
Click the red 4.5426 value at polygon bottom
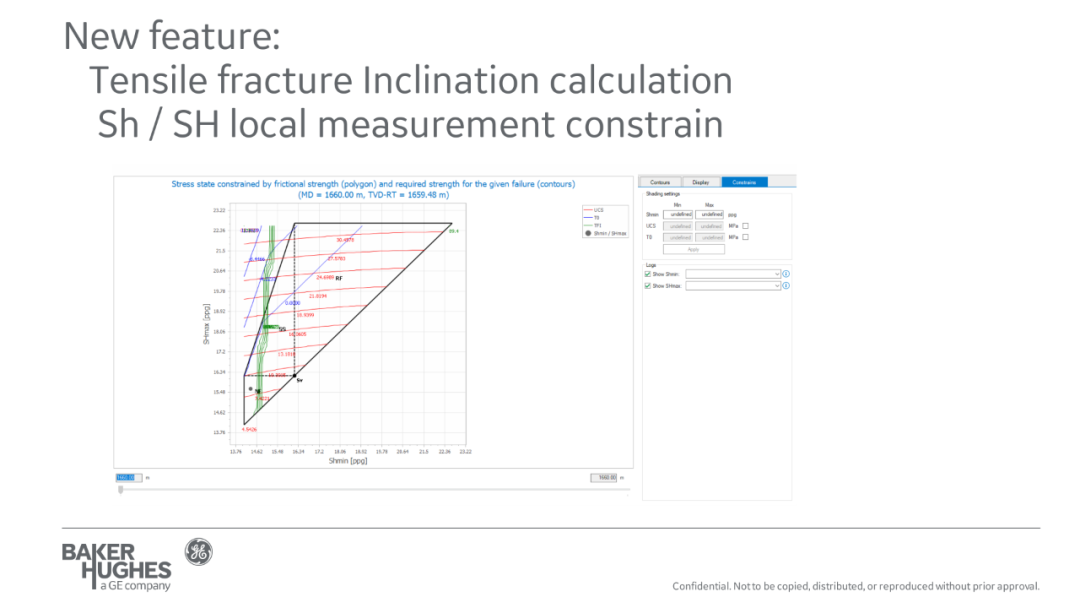pyautogui.click(x=249, y=430)
